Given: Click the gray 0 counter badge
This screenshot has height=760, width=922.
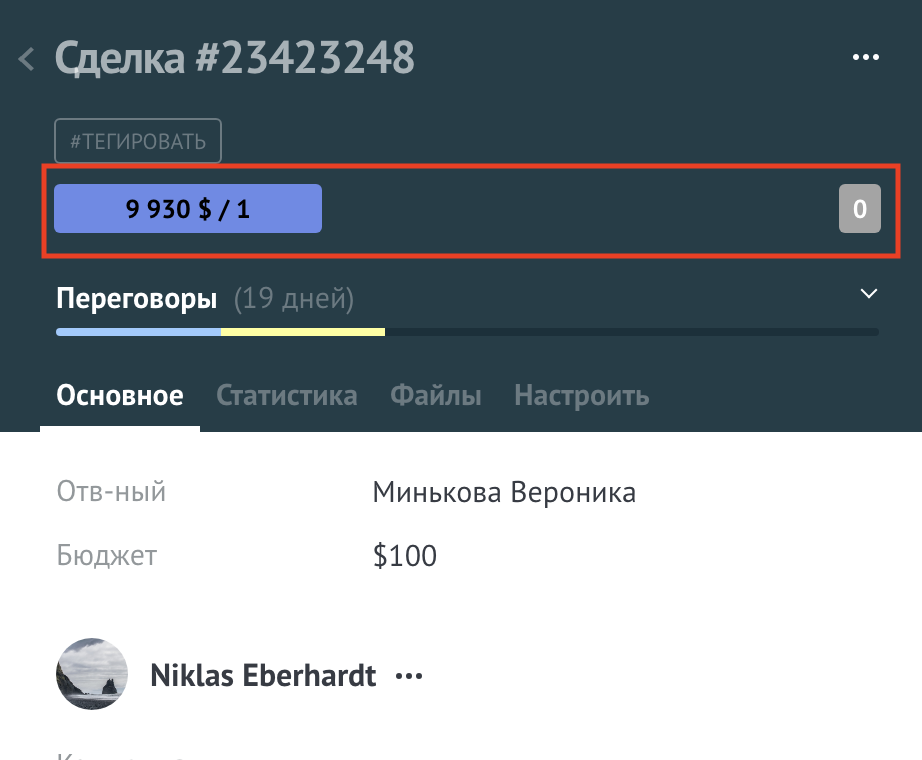Looking at the screenshot, I should tap(859, 209).
